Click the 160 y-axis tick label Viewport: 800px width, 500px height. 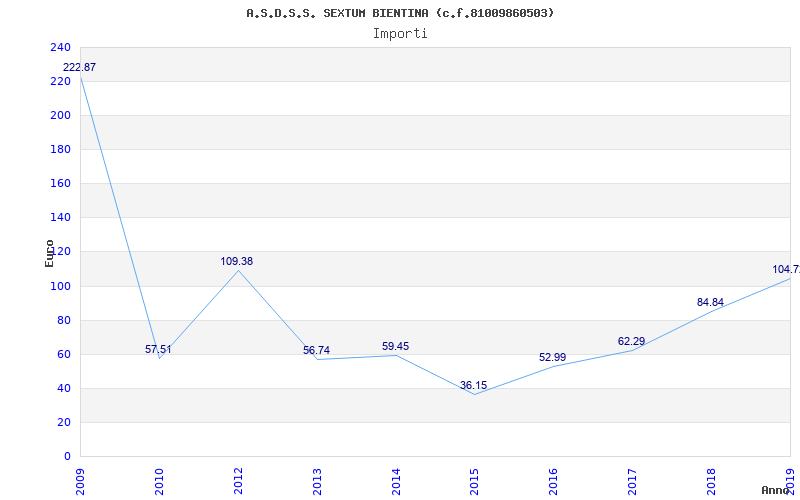pyautogui.click(x=60, y=184)
